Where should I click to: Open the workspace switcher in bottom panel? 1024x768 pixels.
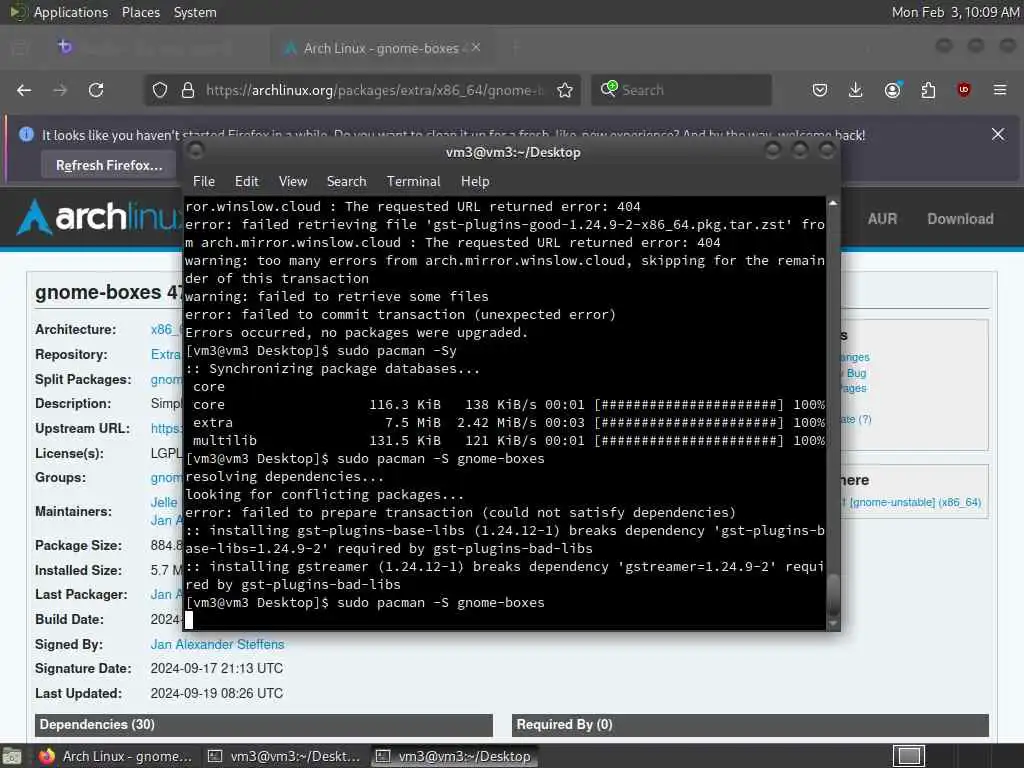pyautogui.click(x=908, y=756)
